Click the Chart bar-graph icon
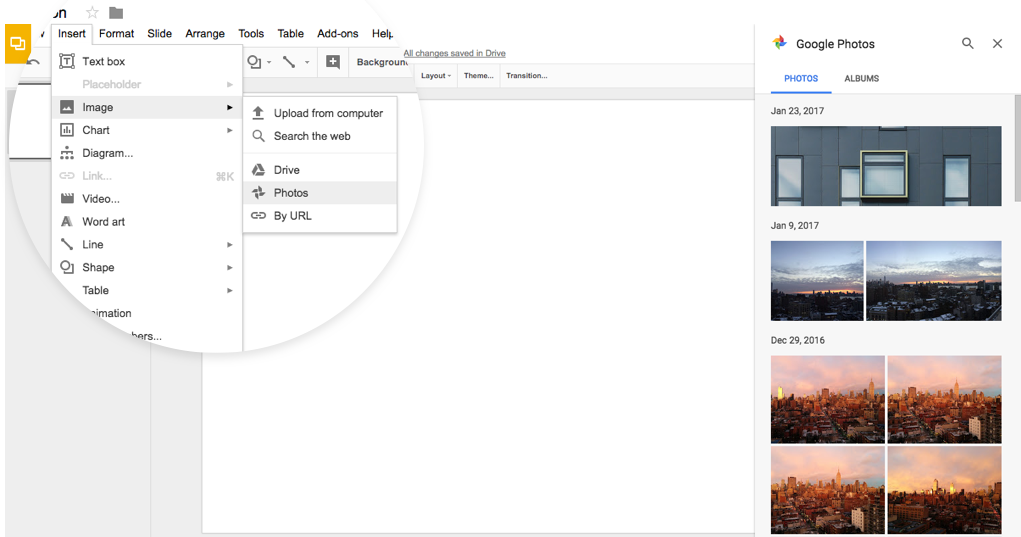The height and width of the screenshot is (537, 1021). pyautogui.click(x=66, y=130)
